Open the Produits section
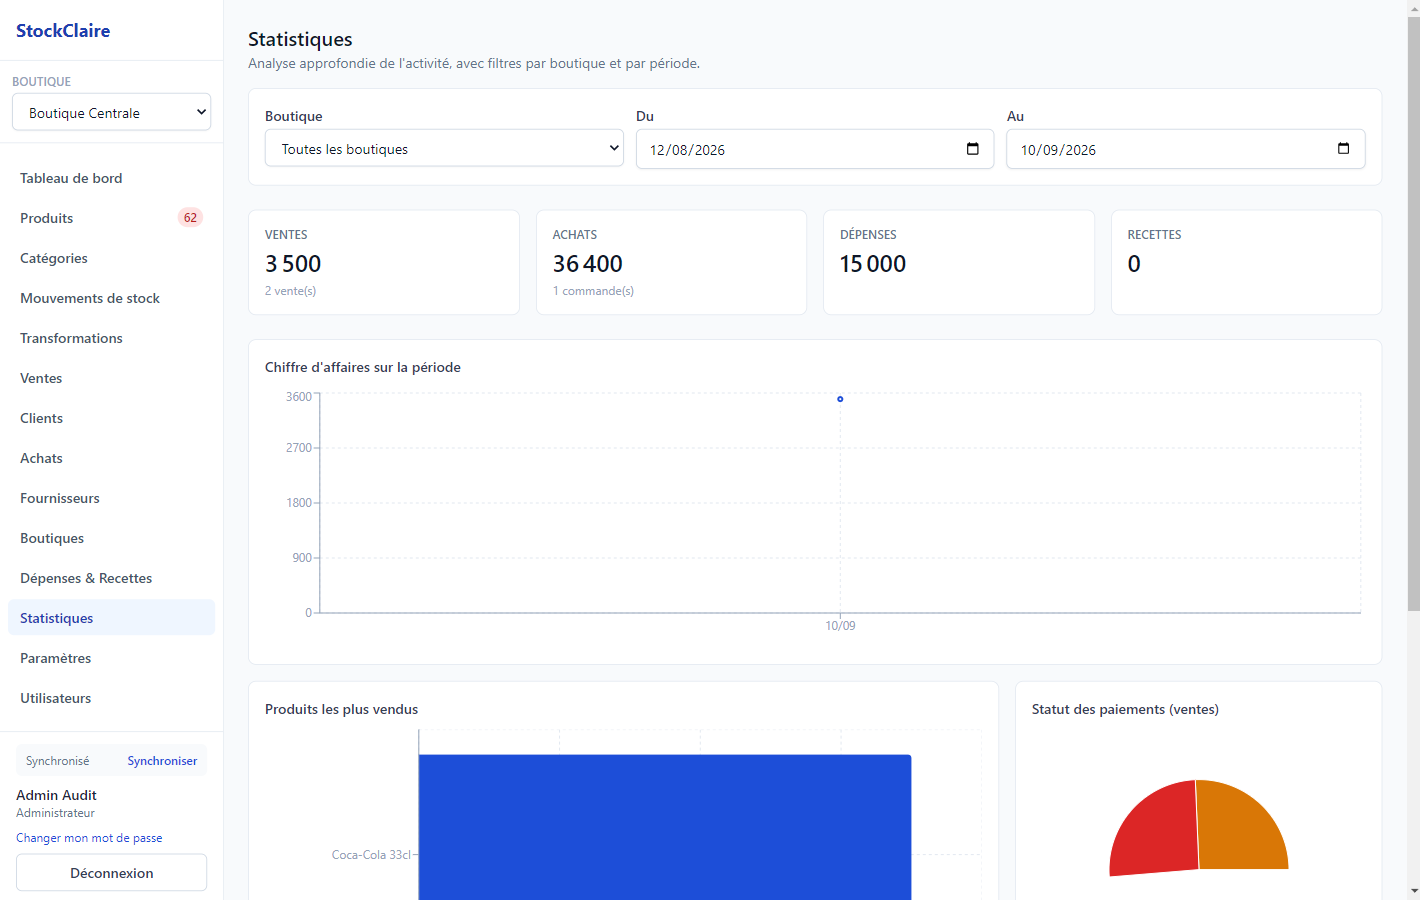This screenshot has height=900, width=1420. pos(111,218)
